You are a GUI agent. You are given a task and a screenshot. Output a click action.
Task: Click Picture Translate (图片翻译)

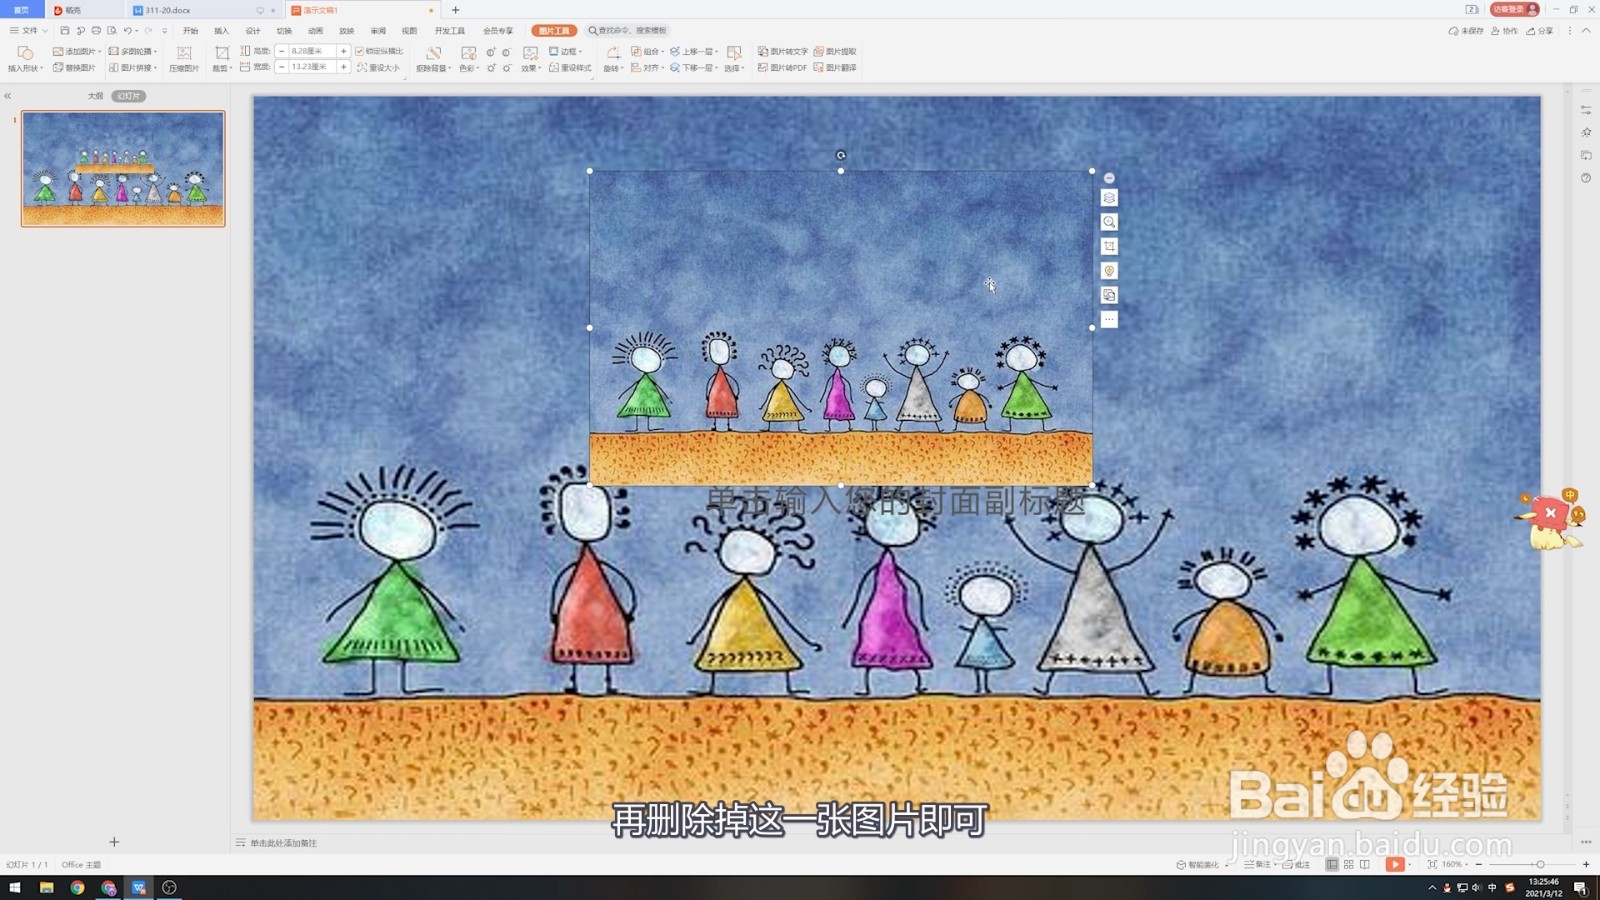tap(835, 68)
